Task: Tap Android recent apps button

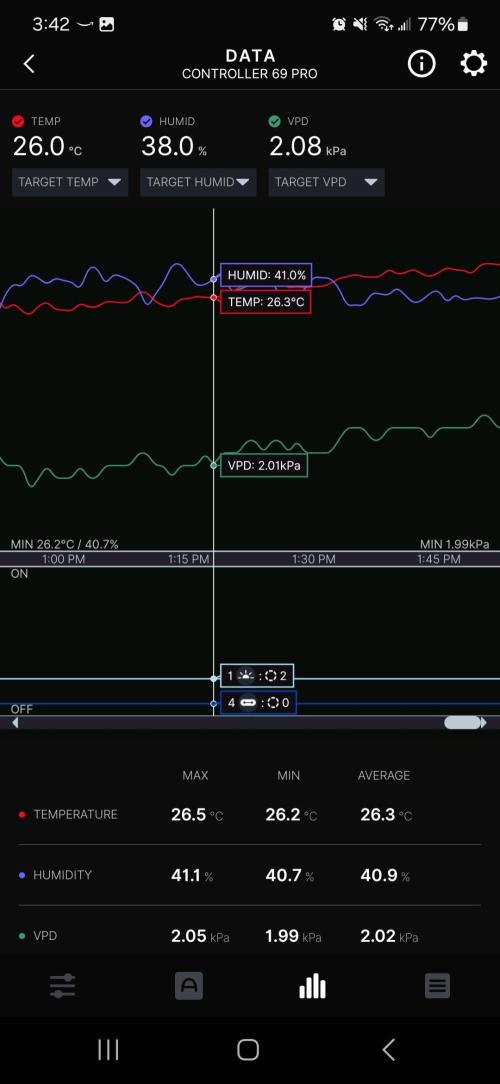Action: (108, 1049)
